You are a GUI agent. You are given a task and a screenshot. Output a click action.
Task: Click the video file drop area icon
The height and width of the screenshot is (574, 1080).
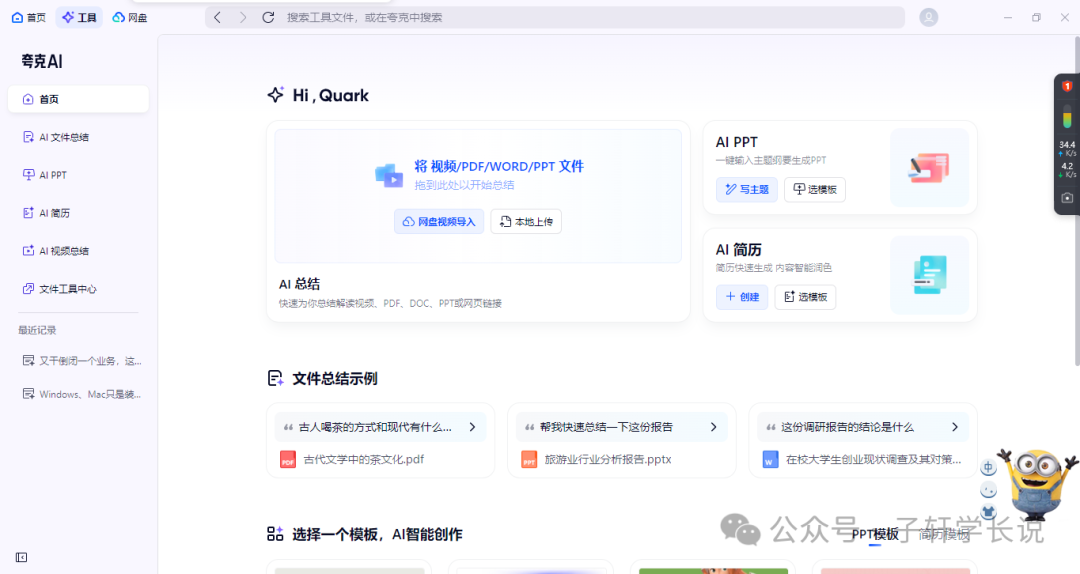coord(389,175)
